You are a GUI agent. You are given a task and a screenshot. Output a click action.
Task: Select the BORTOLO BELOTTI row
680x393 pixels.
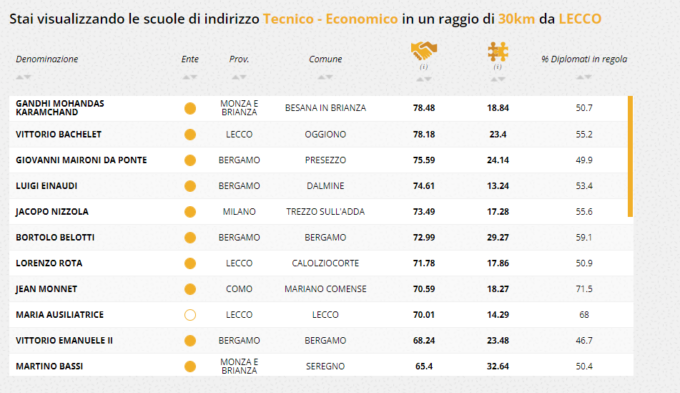click(321, 237)
